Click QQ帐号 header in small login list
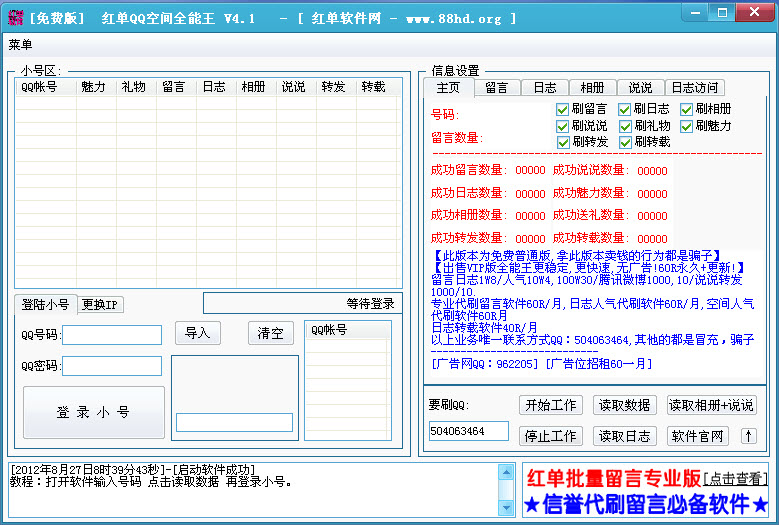This screenshot has width=779, height=525. [347, 330]
